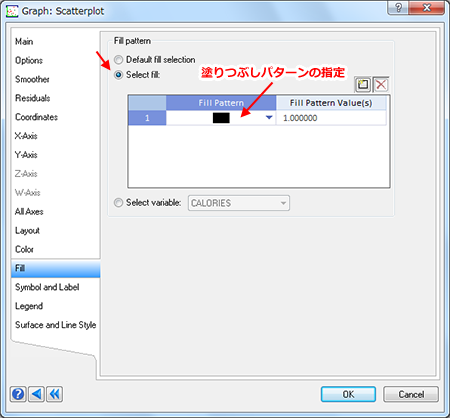Click the Cancel button
This screenshot has height=418, width=450.
tap(411, 394)
